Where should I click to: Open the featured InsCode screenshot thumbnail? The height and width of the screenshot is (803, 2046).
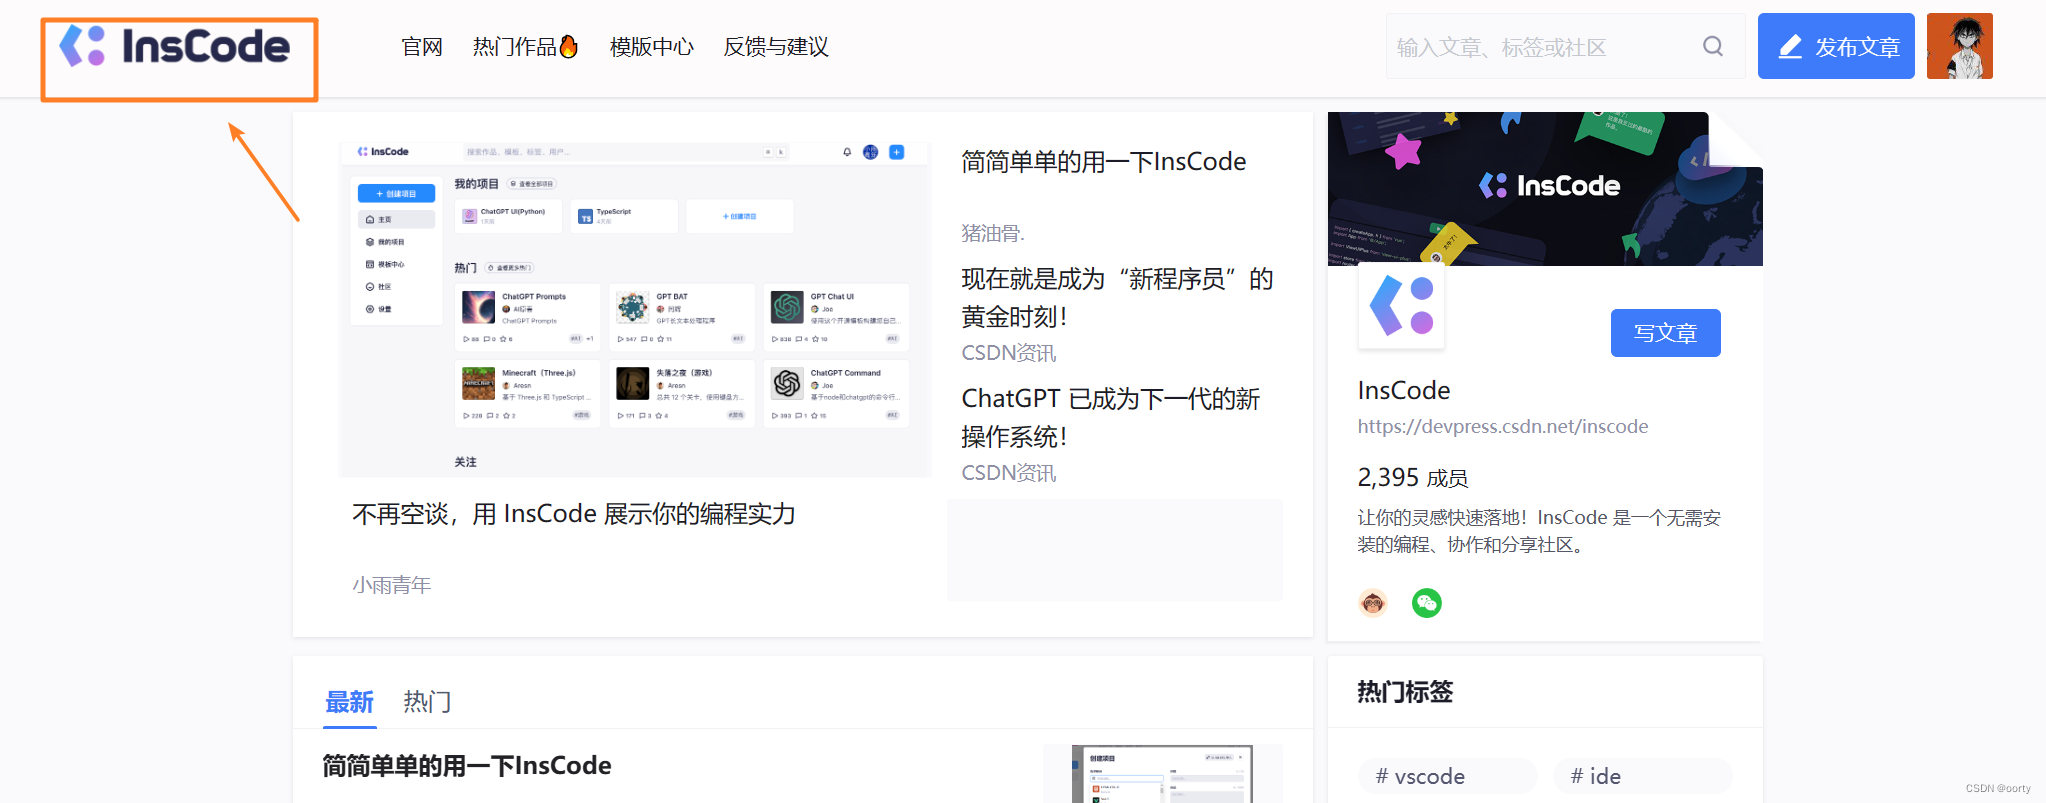pyautogui.click(x=635, y=307)
